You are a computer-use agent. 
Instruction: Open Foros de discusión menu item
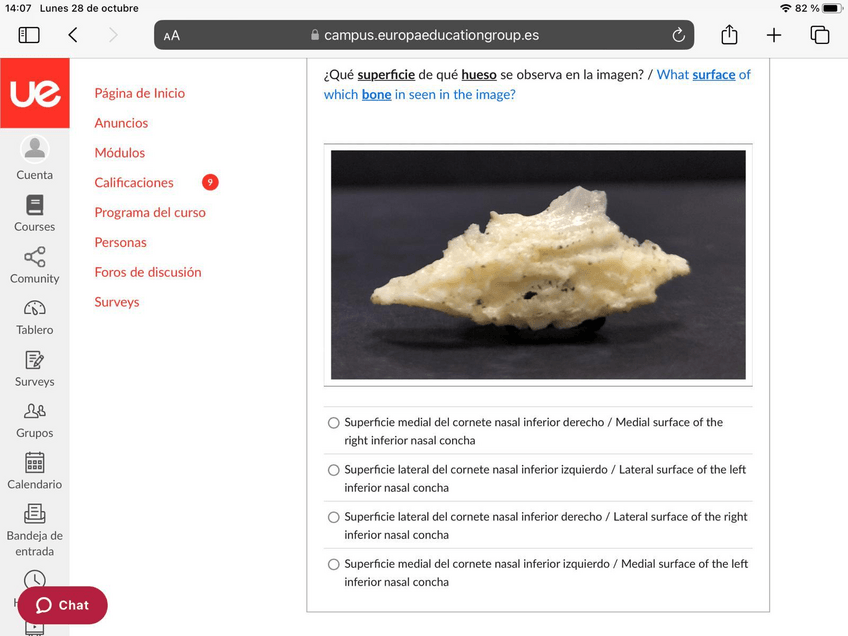pos(148,272)
